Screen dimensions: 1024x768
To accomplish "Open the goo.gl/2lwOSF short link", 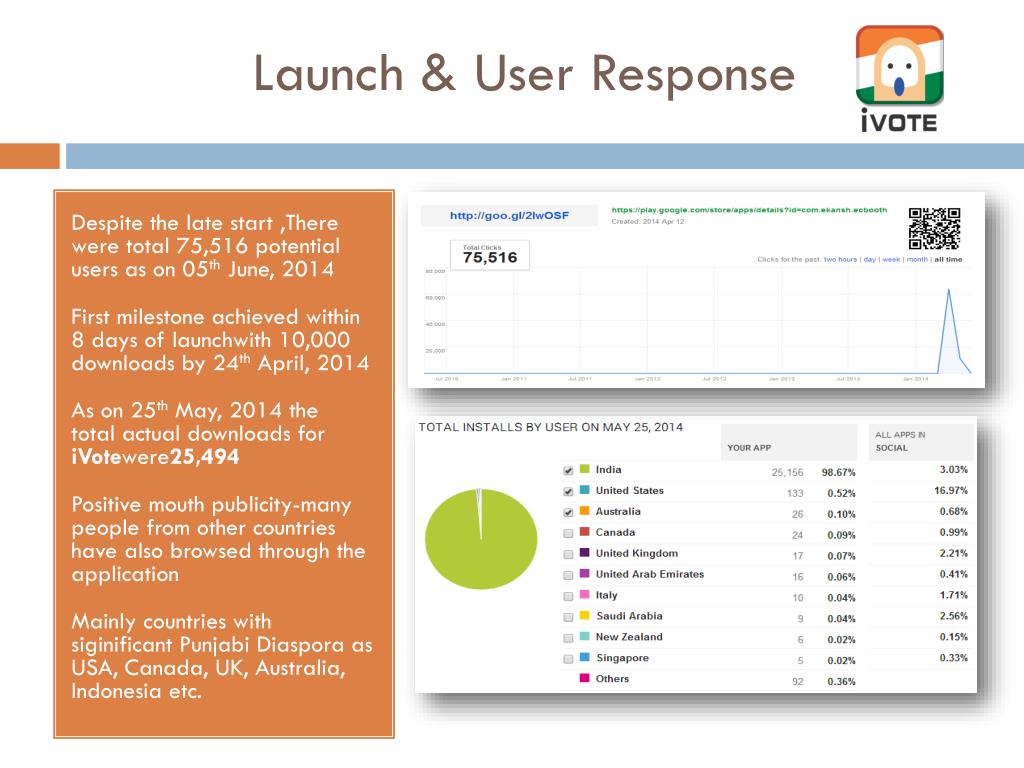I will point(509,216).
